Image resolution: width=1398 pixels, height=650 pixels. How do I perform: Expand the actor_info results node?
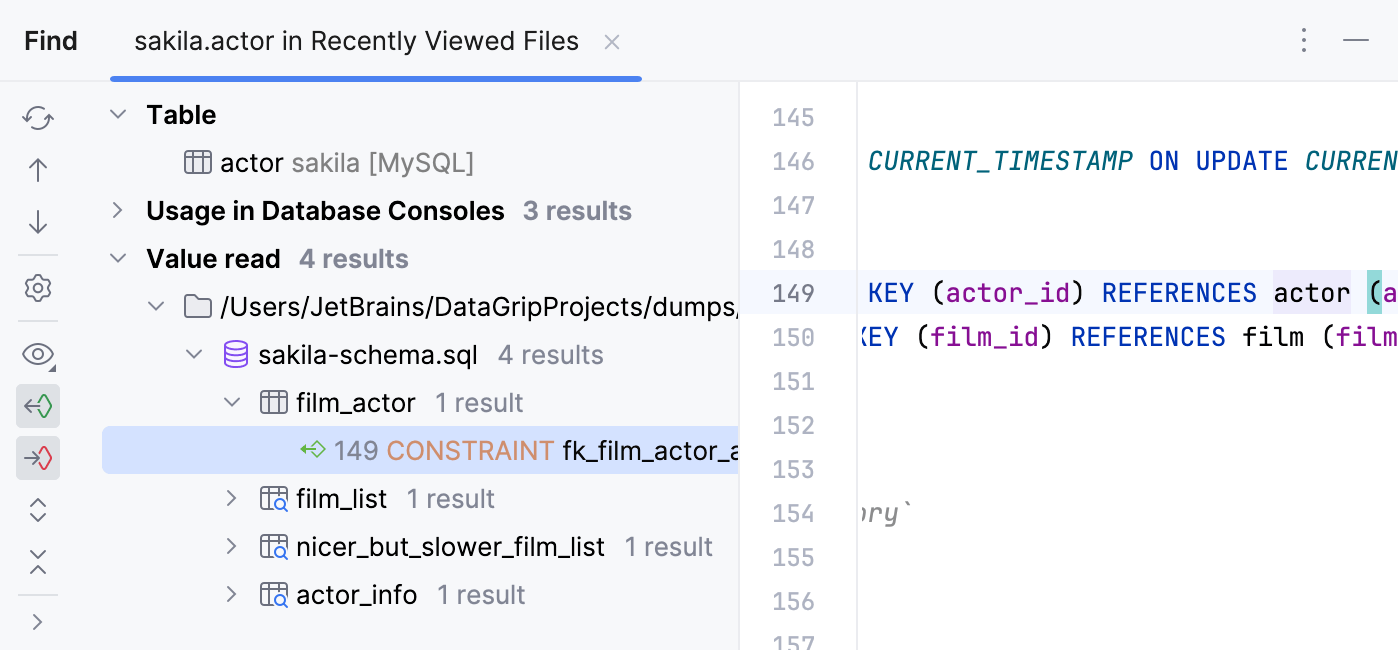231,595
